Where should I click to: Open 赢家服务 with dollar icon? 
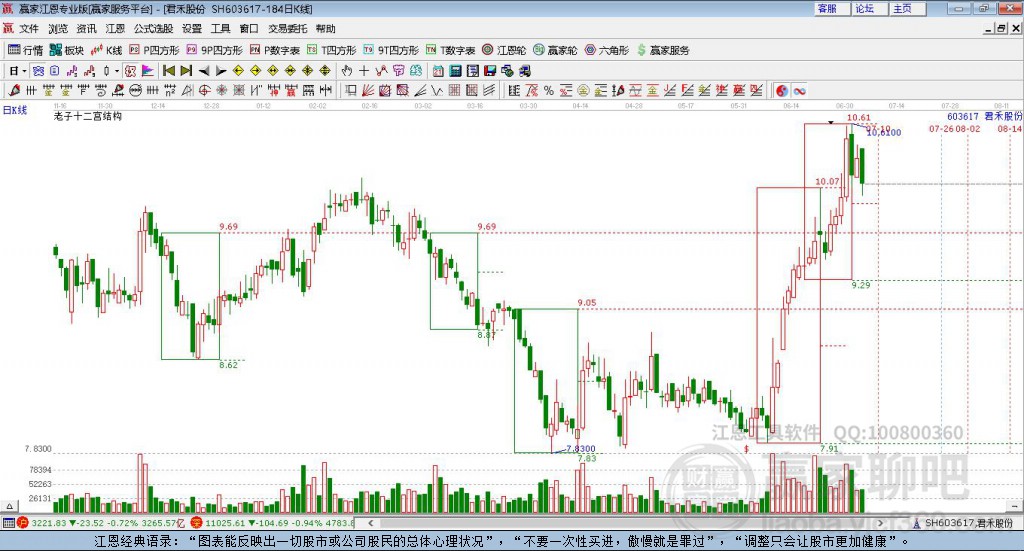point(663,50)
